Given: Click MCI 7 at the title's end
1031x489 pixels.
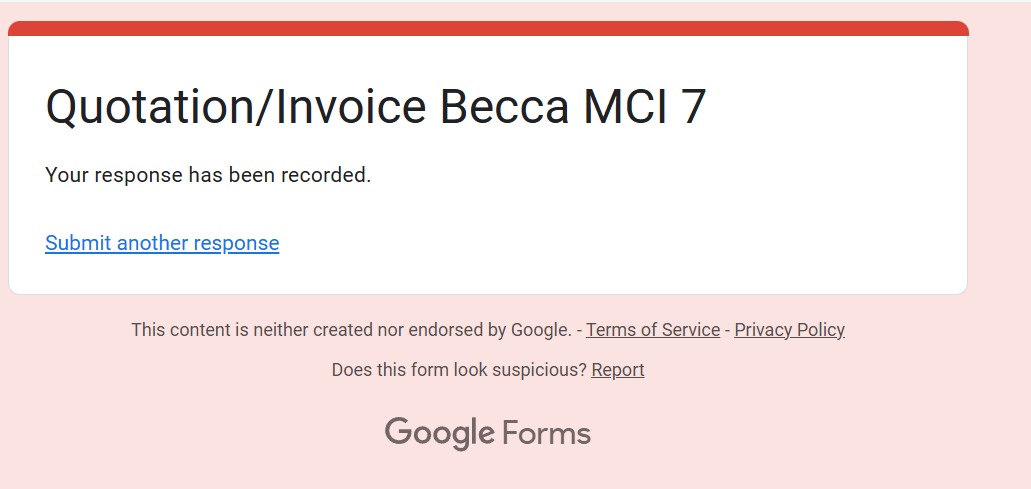Looking at the screenshot, I should click(x=643, y=107).
